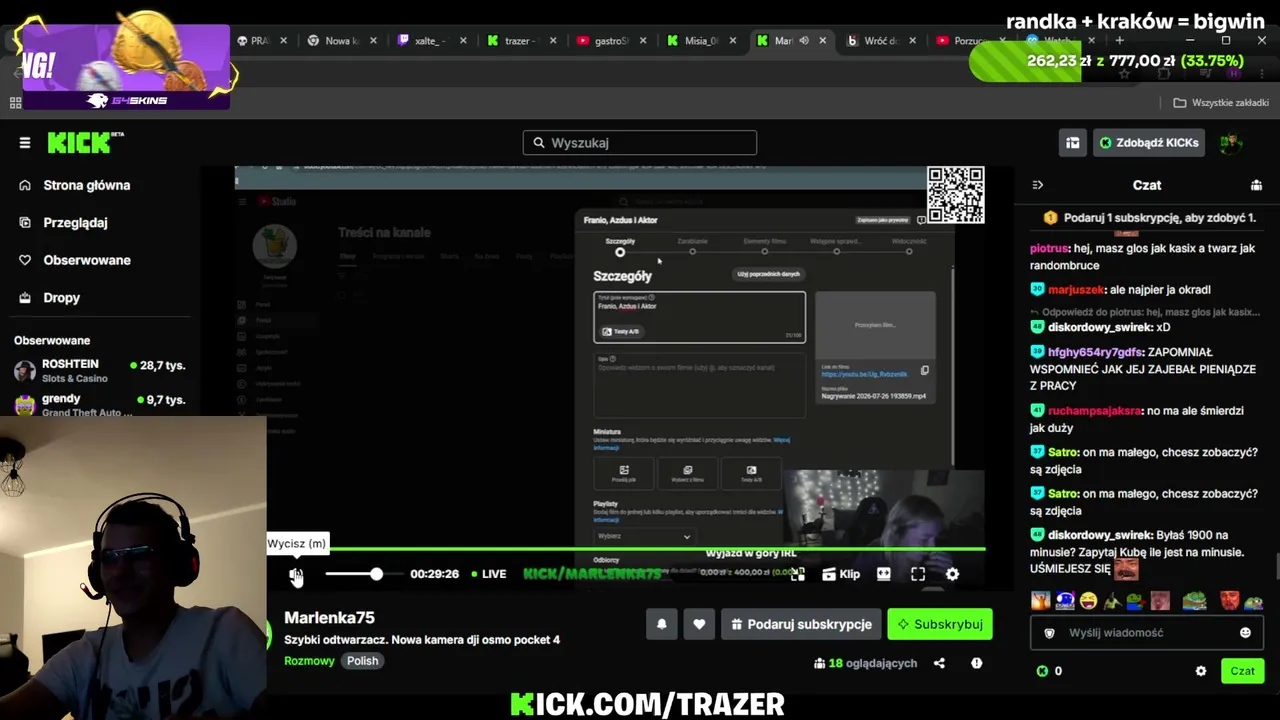Toggle theater mode in the player
This screenshot has height=720, width=1280.
[884, 574]
